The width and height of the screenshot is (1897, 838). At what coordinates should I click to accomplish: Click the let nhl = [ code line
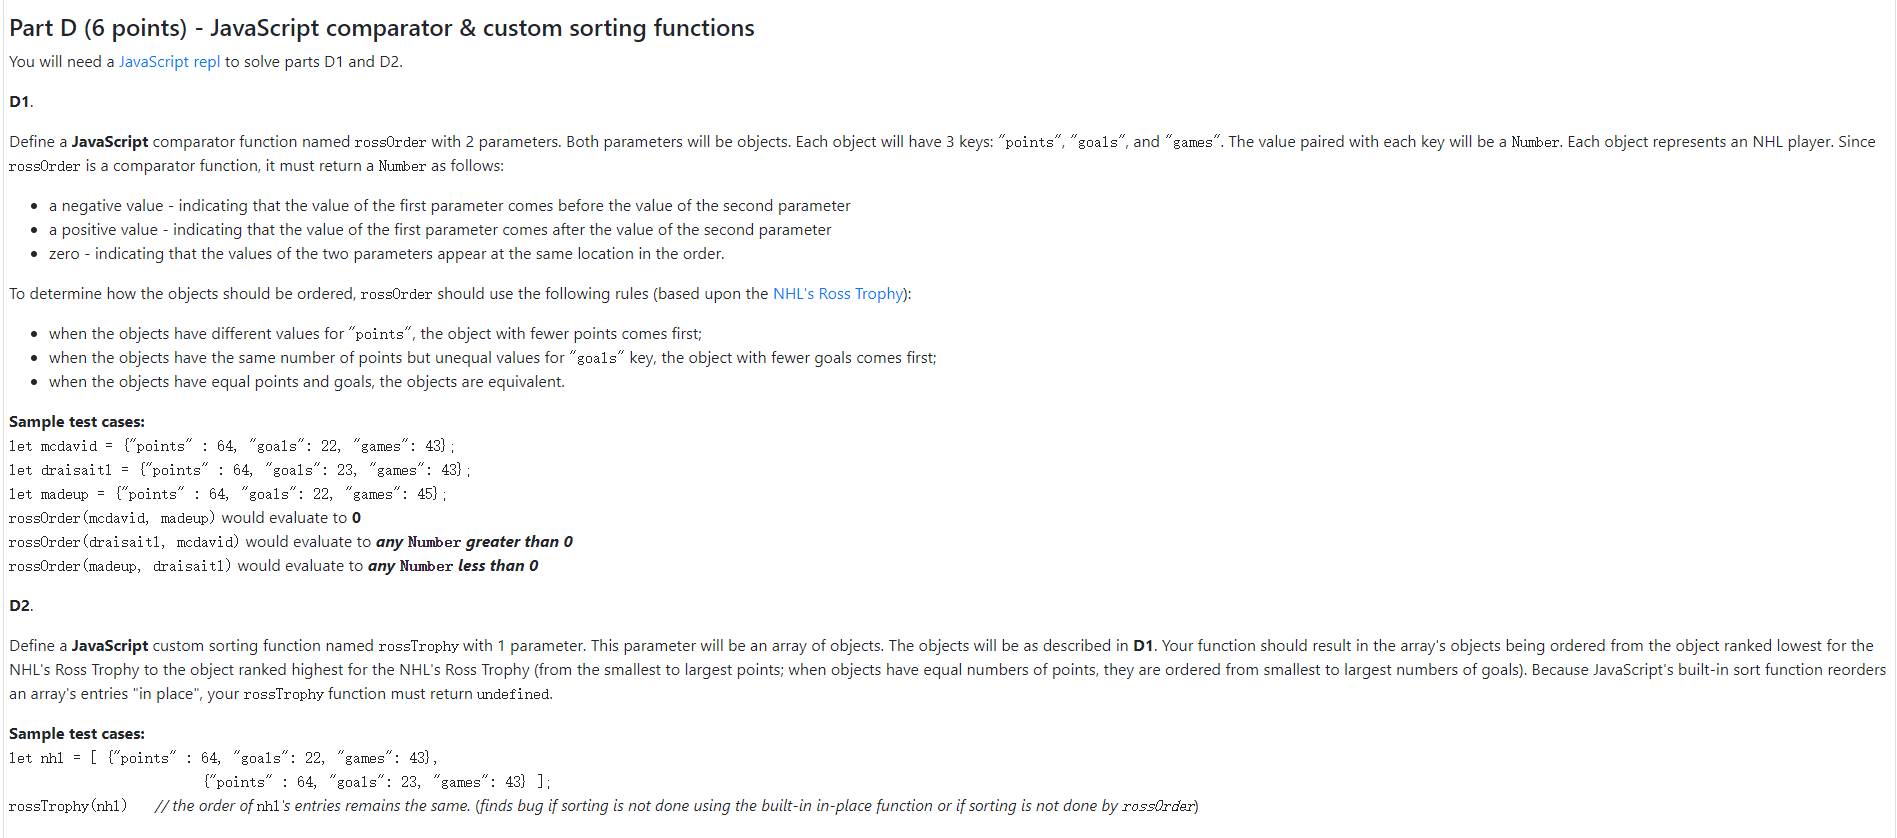click(224, 758)
